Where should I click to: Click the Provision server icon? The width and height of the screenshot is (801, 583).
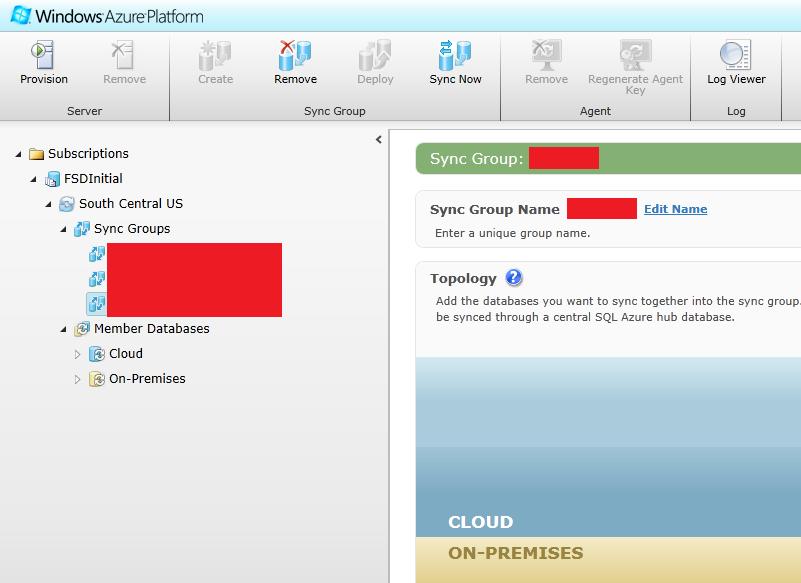tap(43, 55)
